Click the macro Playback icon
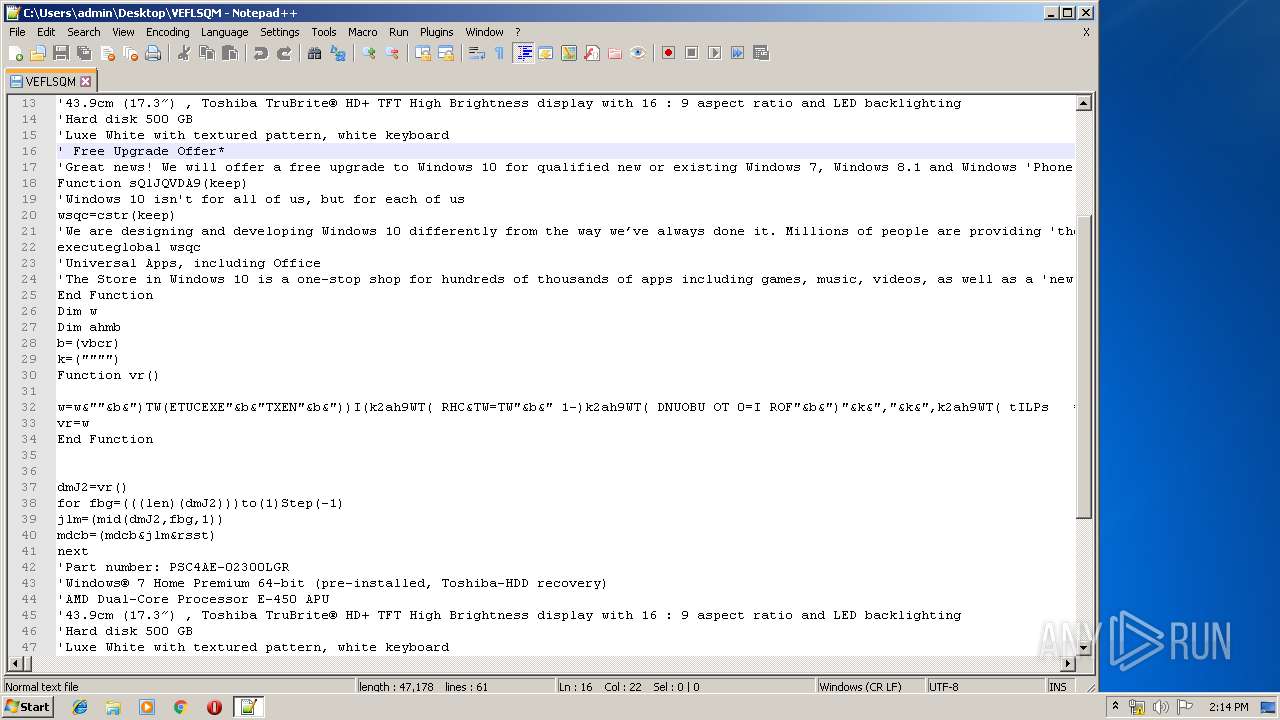The height and width of the screenshot is (720, 1280). (x=714, y=53)
